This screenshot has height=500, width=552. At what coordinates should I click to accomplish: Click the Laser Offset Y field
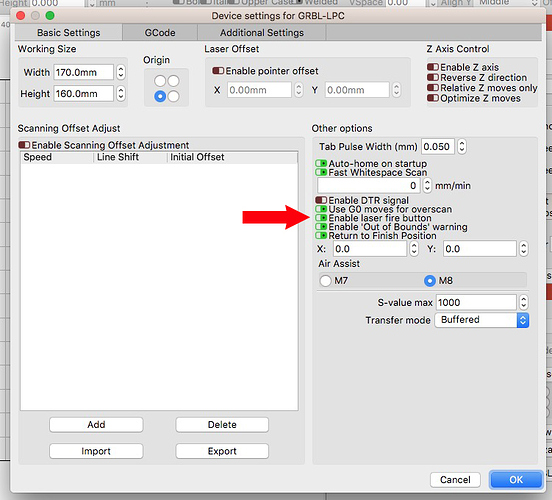coord(357,90)
